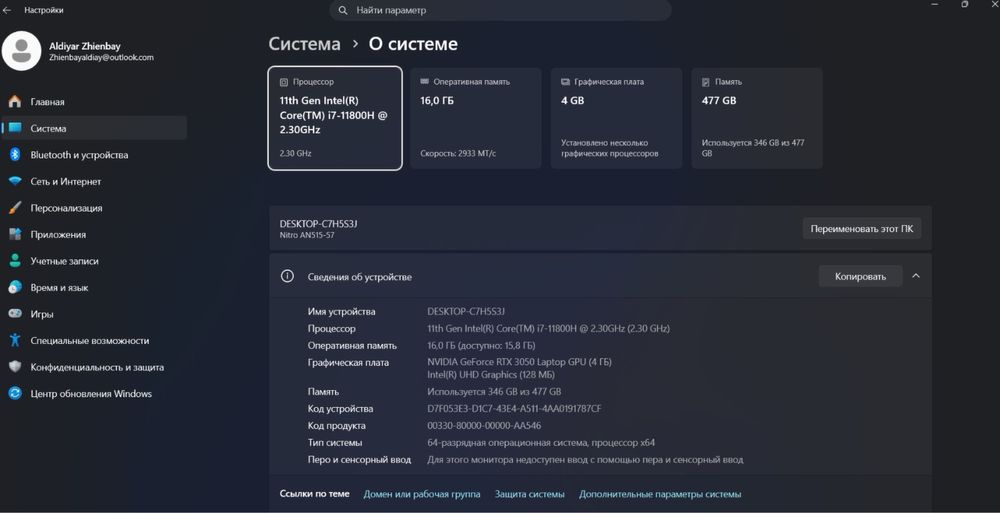The height and width of the screenshot is (513, 1000).
Task: Click Nitro AN515-57 model text
Action: [x=307, y=235]
